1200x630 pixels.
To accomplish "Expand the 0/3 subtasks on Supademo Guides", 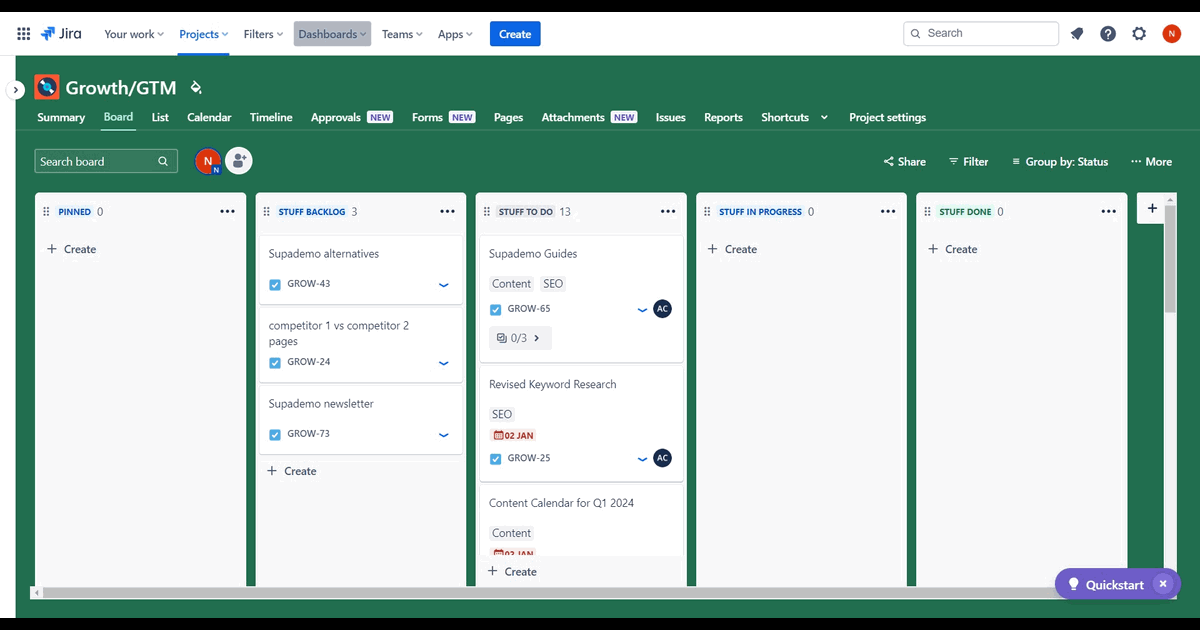I will coord(520,338).
